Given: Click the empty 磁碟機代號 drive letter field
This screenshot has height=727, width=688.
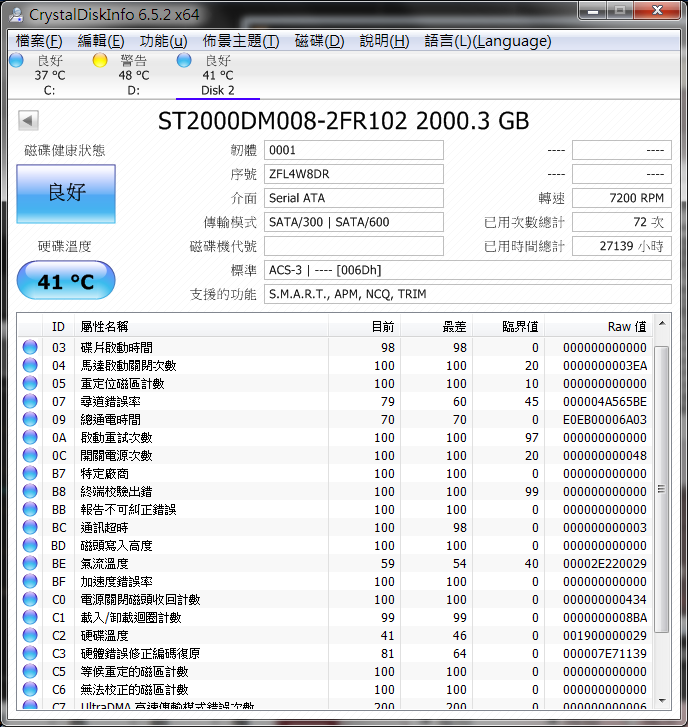Looking at the screenshot, I should [x=354, y=246].
